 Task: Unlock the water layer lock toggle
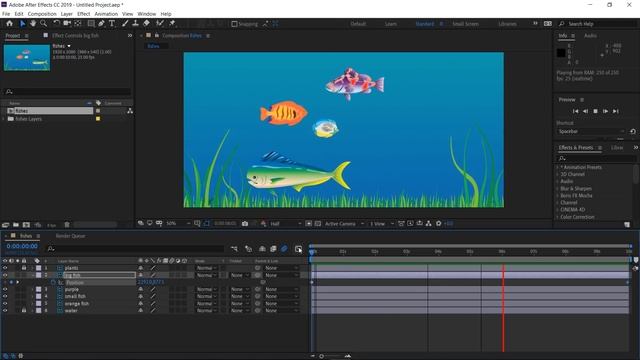[x=24, y=311]
